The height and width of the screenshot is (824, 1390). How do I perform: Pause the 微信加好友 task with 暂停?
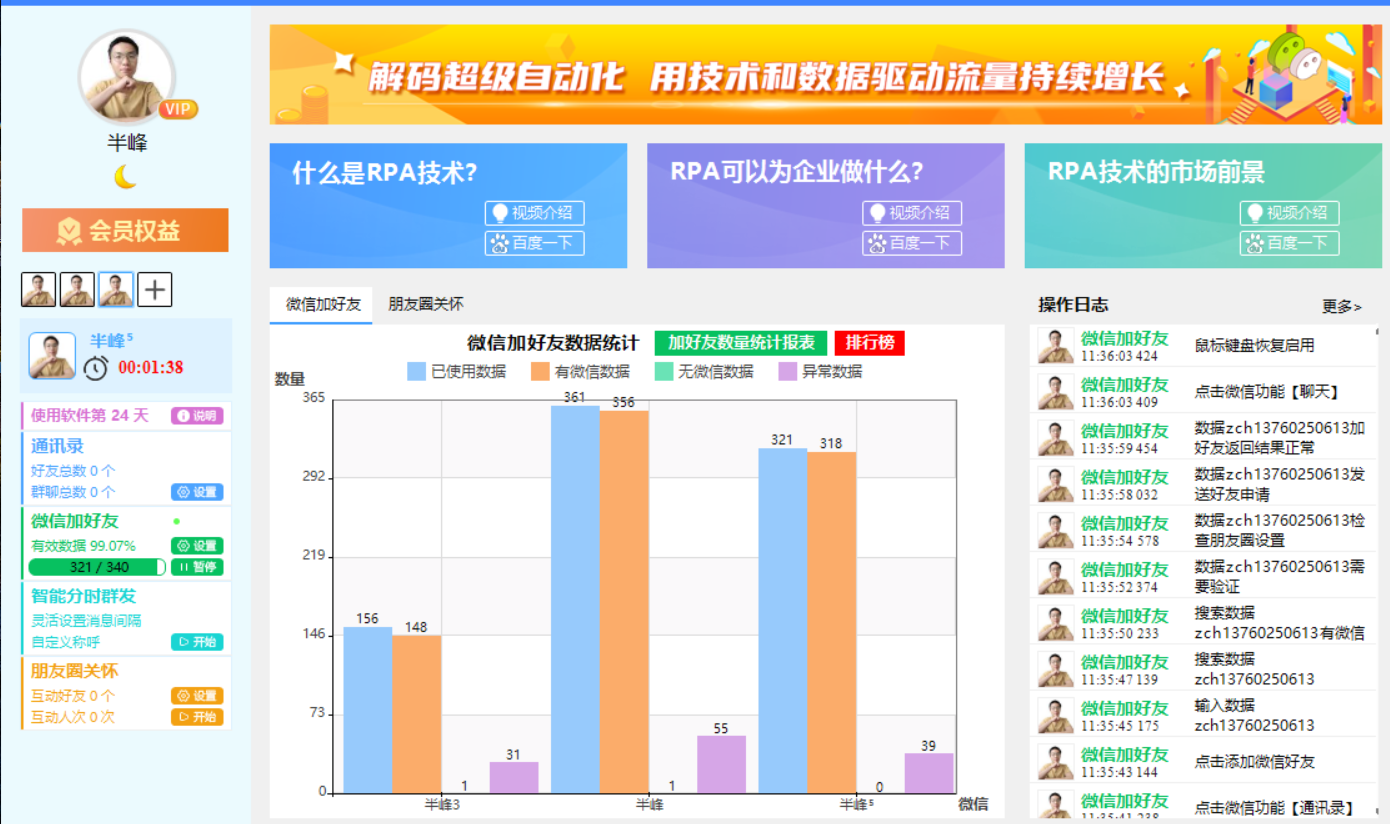(197, 567)
